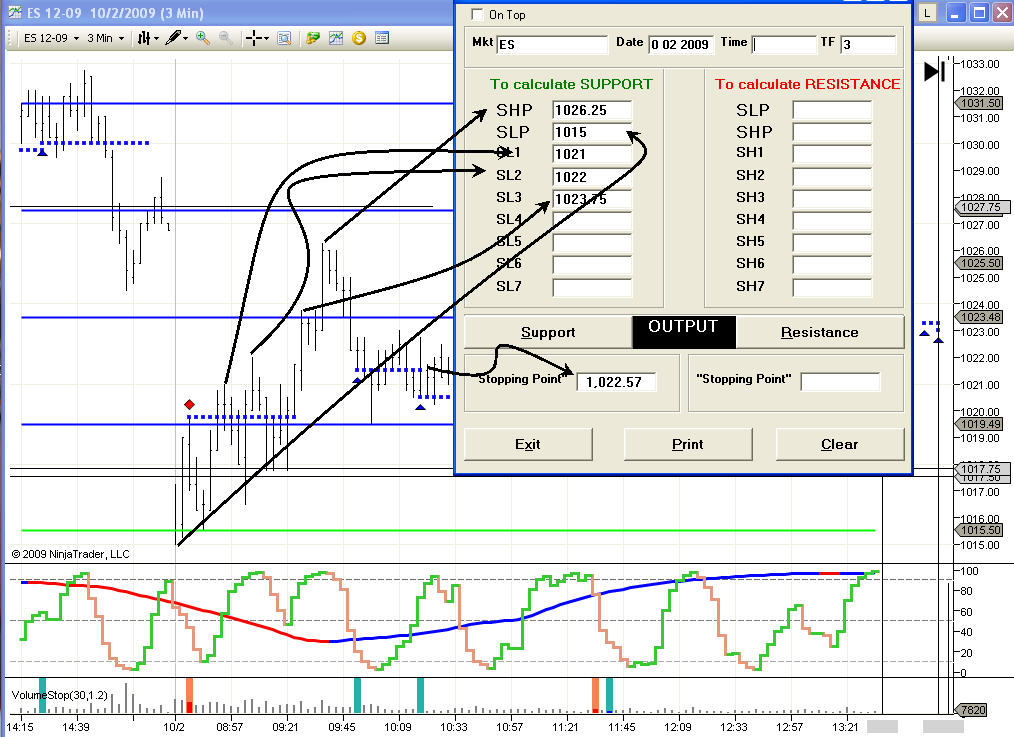Image resolution: width=1014 pixels, height=737 pixels.
Task: Click the resistance SHP input field
Action: (x=832, y=132)
